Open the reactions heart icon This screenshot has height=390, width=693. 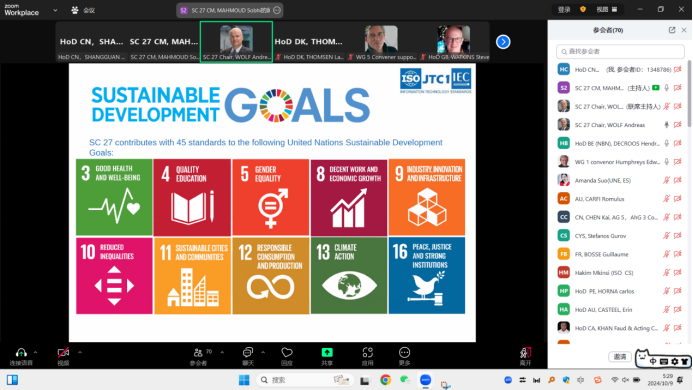point(287,352)
